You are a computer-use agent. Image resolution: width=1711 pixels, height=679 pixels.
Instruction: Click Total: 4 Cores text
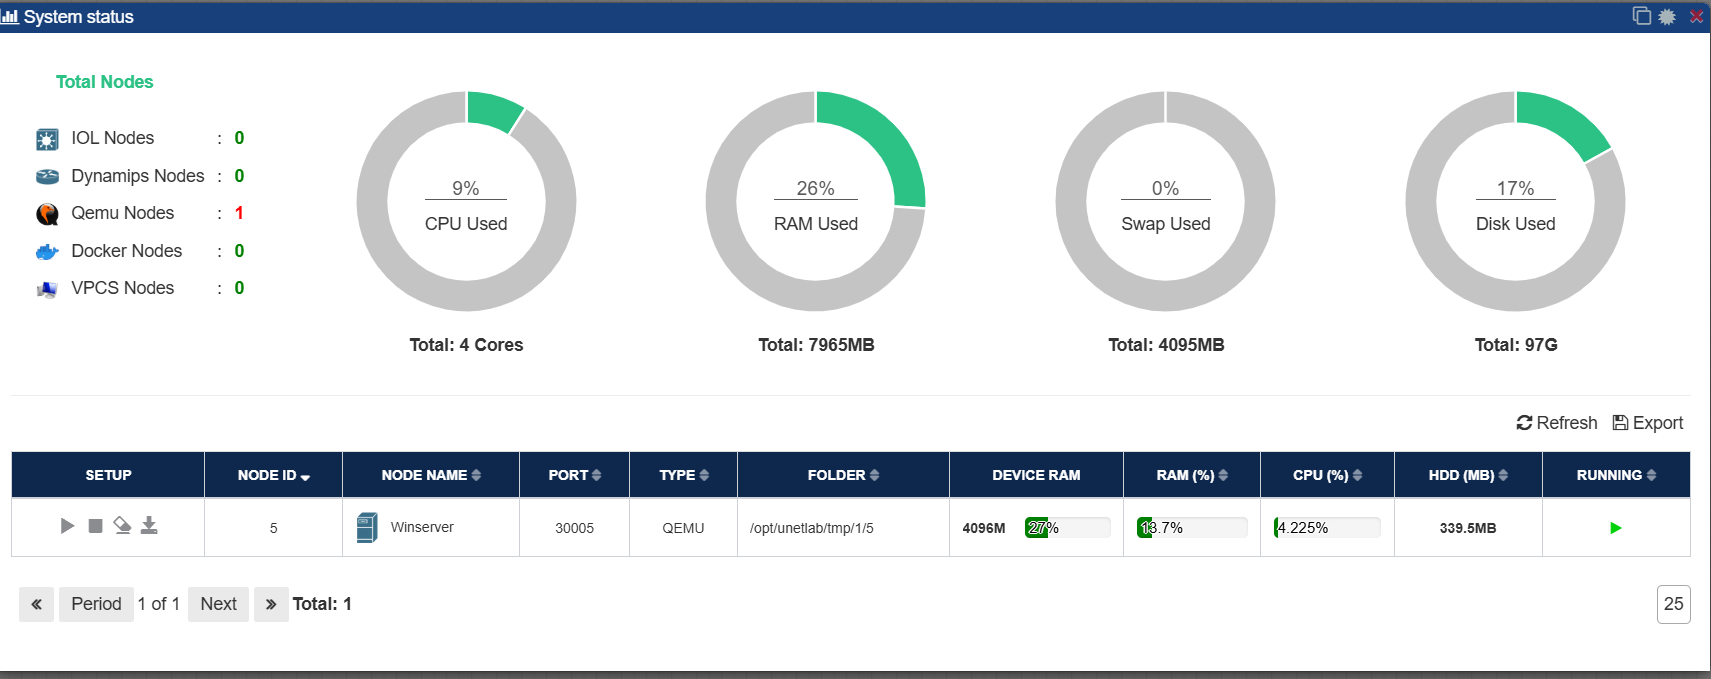pyautogui.click(x=466, y=345)
